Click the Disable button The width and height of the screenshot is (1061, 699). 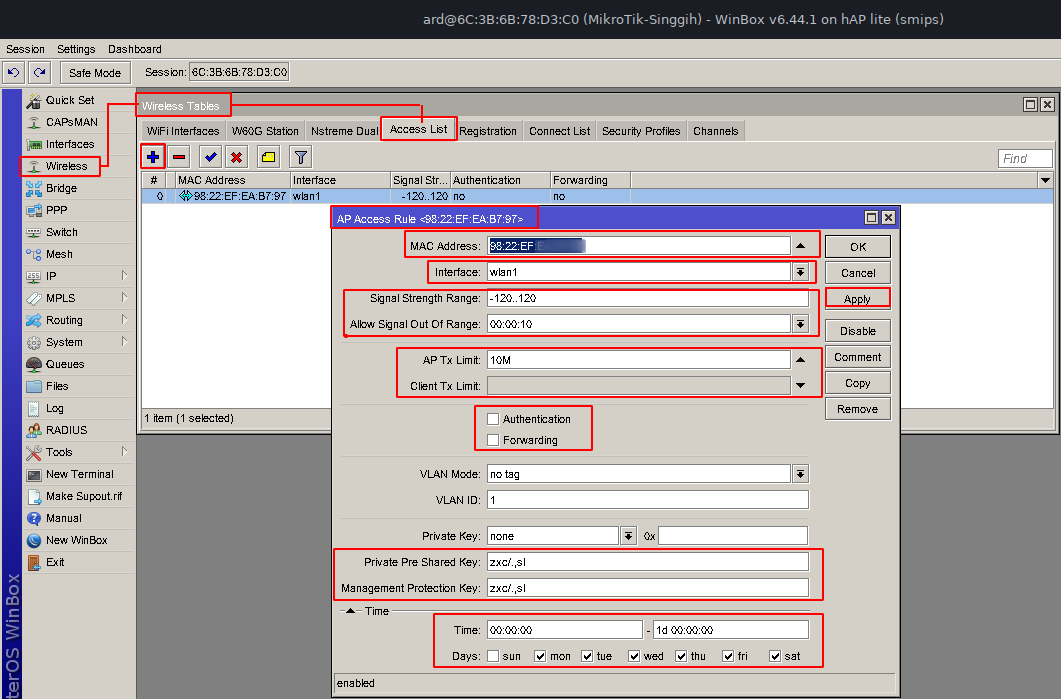point(858,331)
